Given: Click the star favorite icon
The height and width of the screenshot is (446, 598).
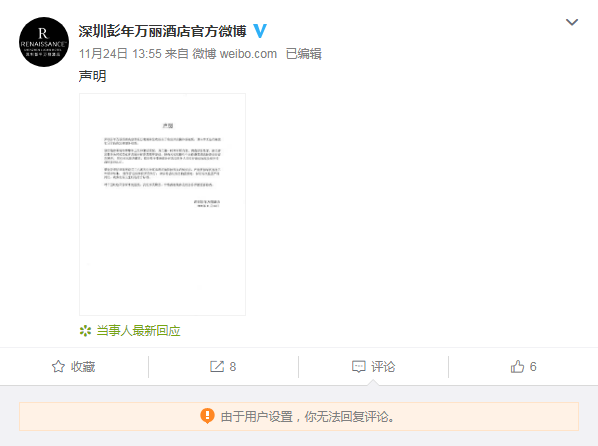Looking at the screenshot, I should click(58, 367).
